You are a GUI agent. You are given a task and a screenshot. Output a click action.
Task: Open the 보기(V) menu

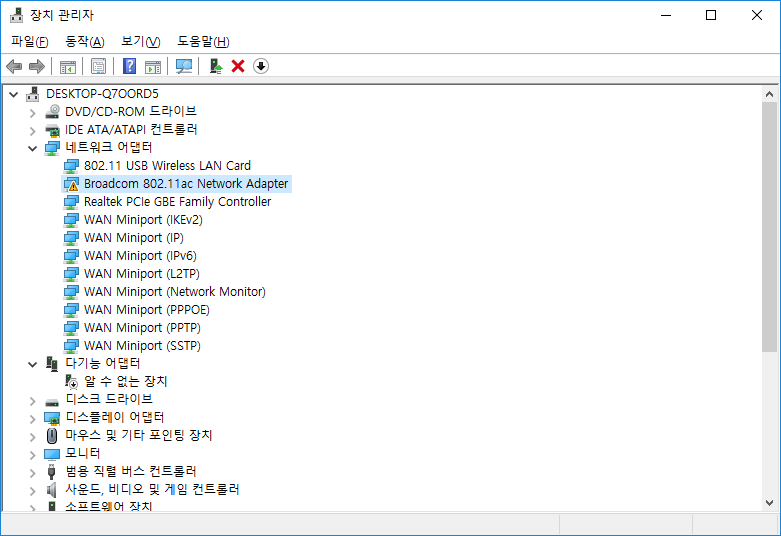(x=140, y=41)
